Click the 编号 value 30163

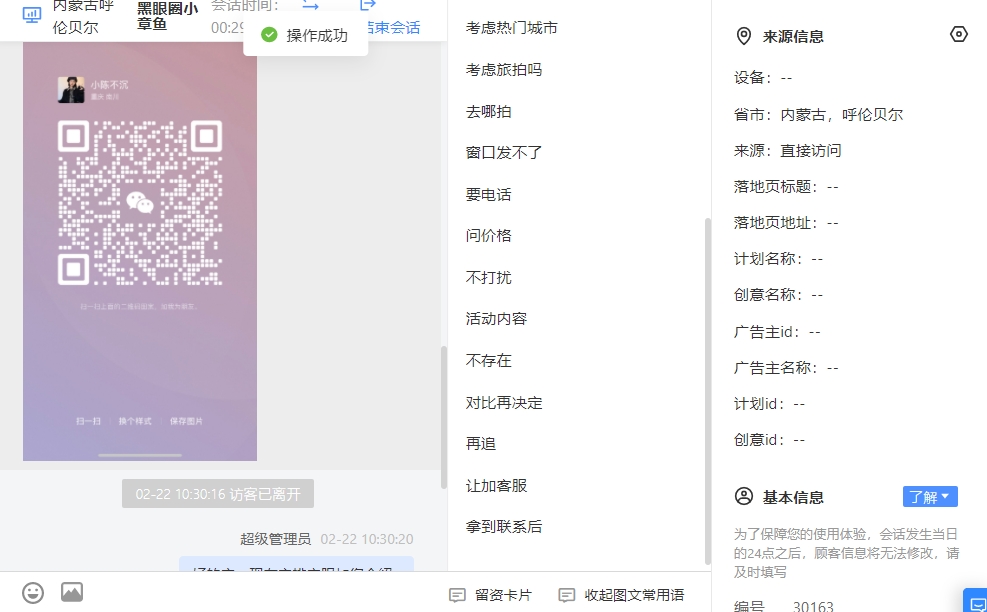813,606
